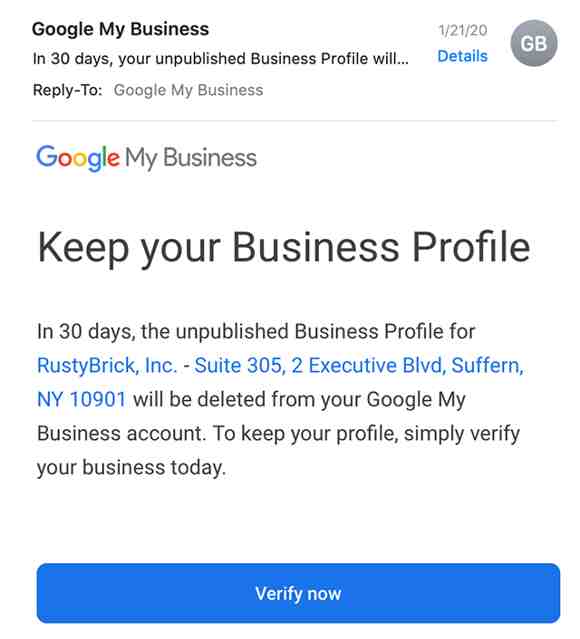The width and height of the screenshot is (580, 639).
Task: Click the GB sender avatar icon
Action: pos(534,43)
